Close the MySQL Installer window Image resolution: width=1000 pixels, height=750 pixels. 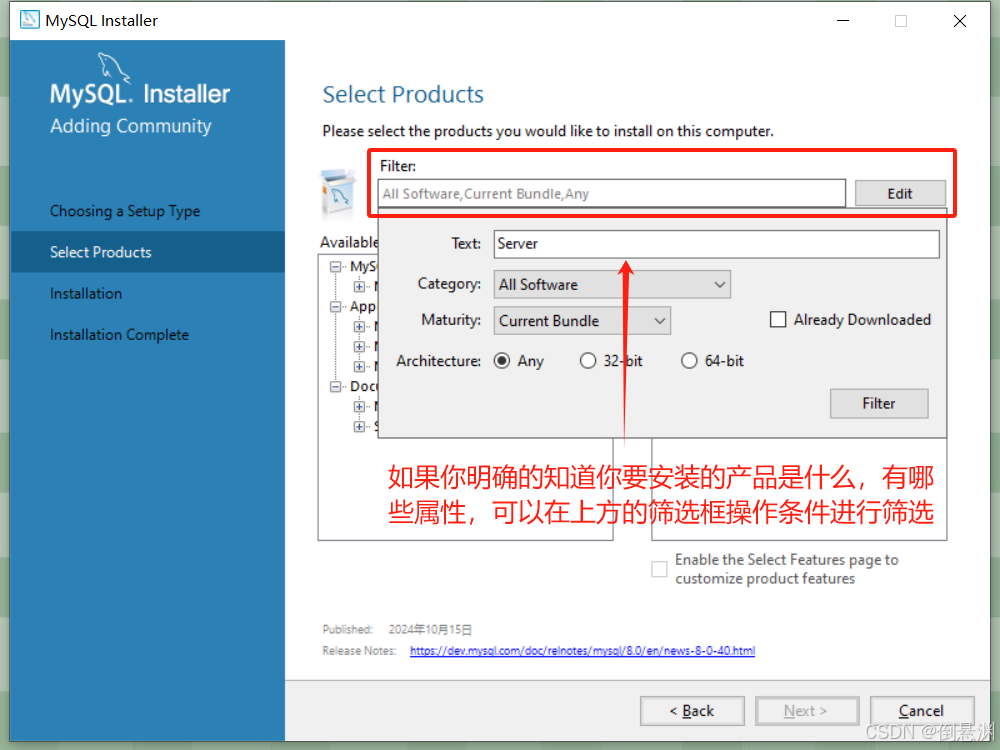click(959, 21)
